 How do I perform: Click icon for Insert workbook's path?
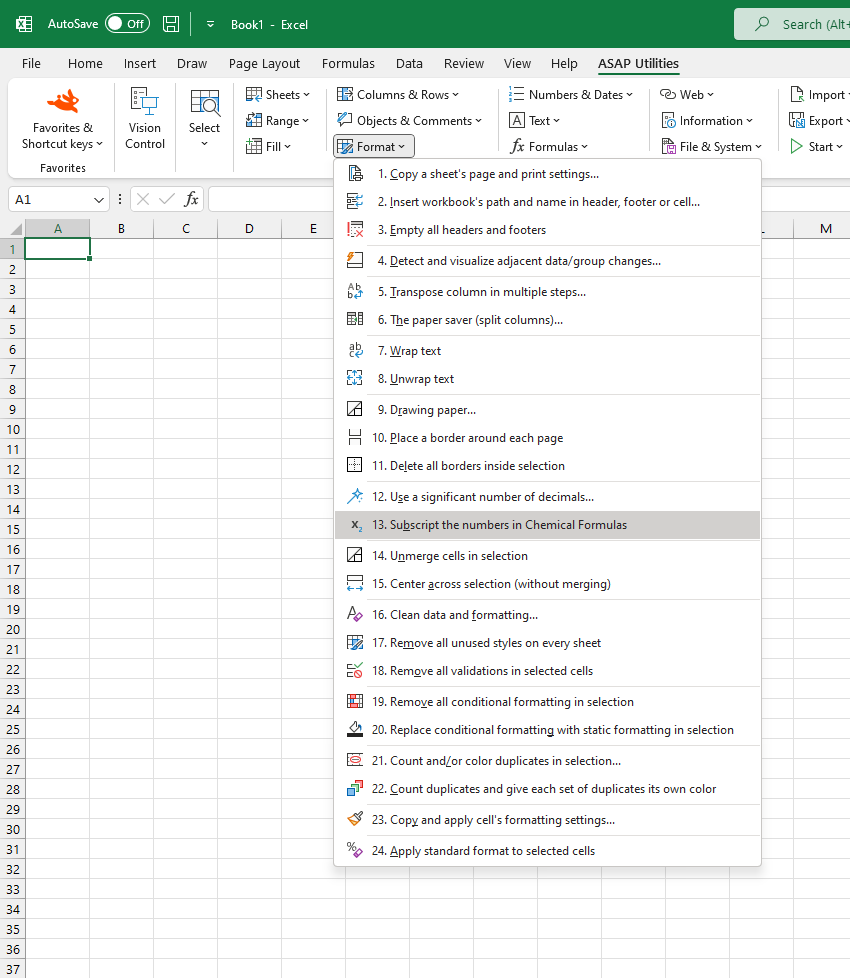(355, 201)
